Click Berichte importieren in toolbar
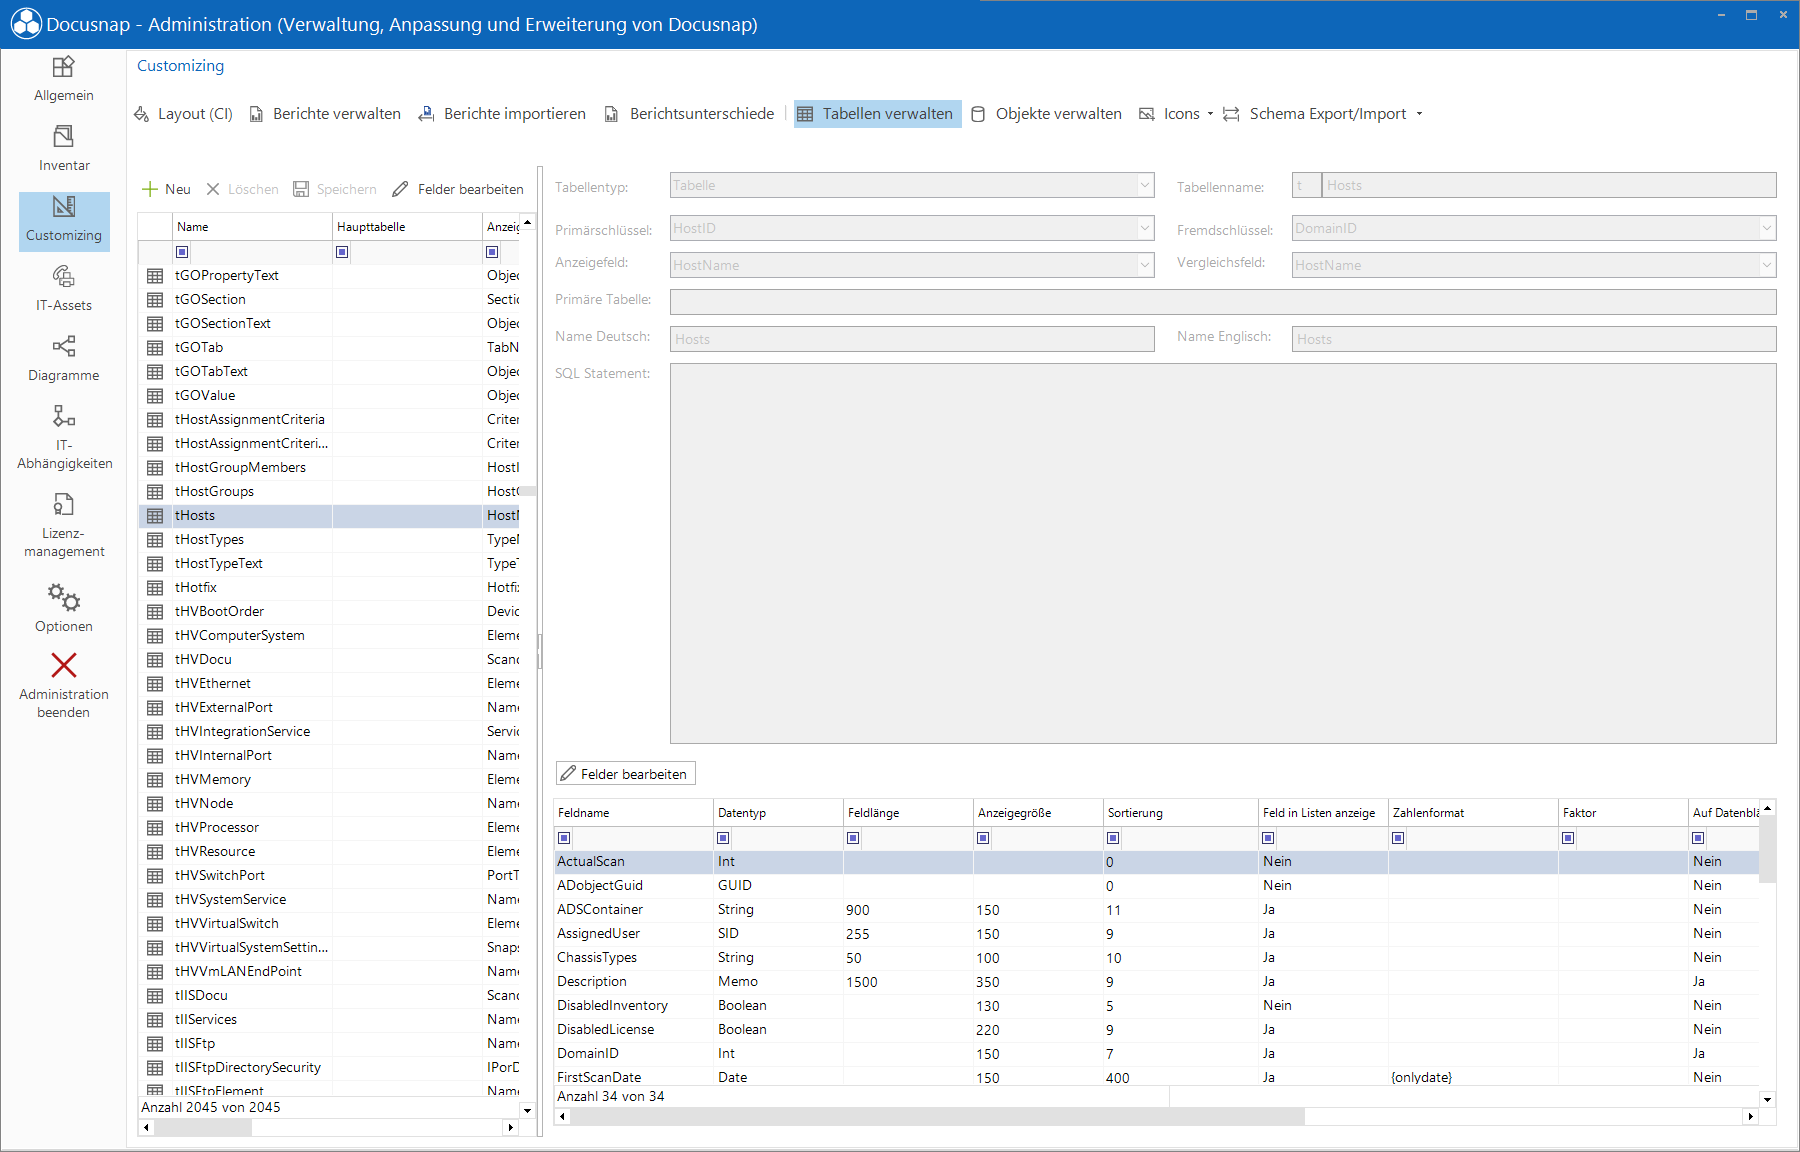This screenshot has height=1152, width=1800. [x=502, y=114]
